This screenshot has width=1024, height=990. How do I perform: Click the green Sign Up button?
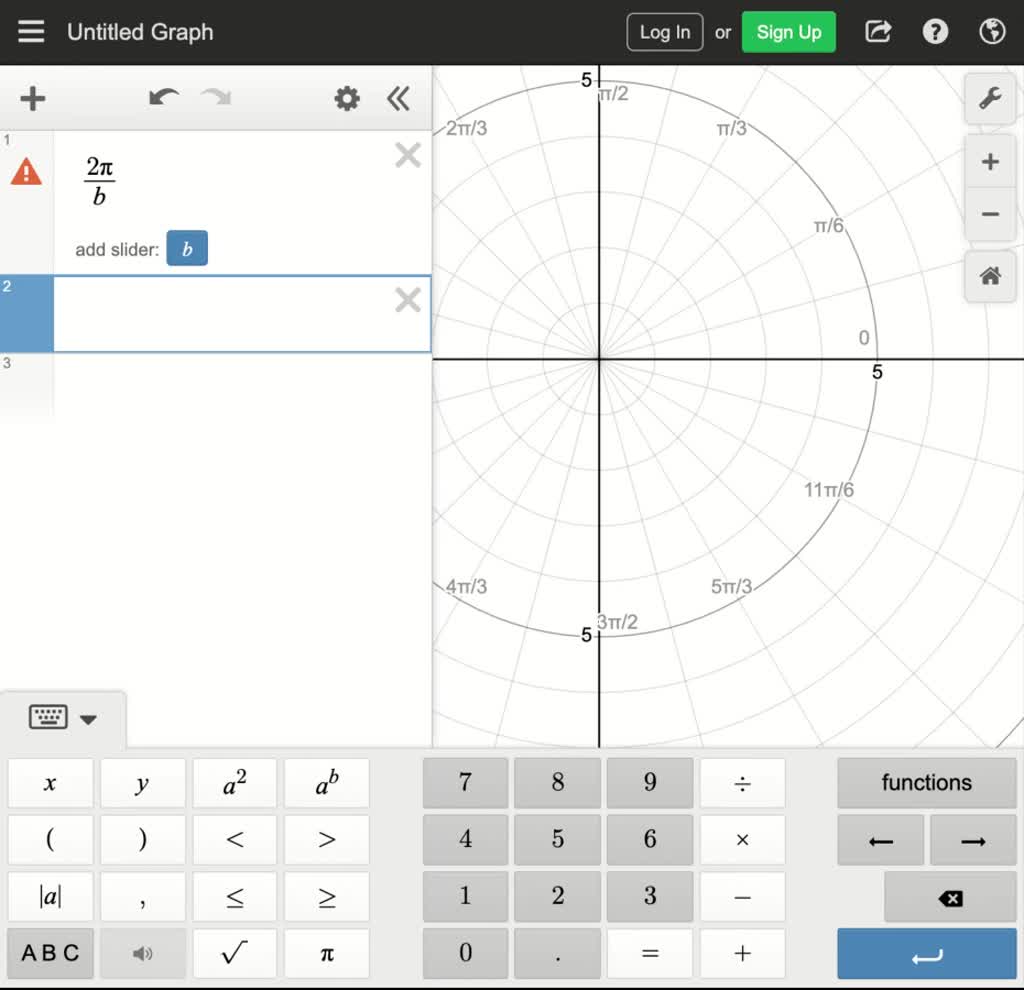(x=788, y=32)
